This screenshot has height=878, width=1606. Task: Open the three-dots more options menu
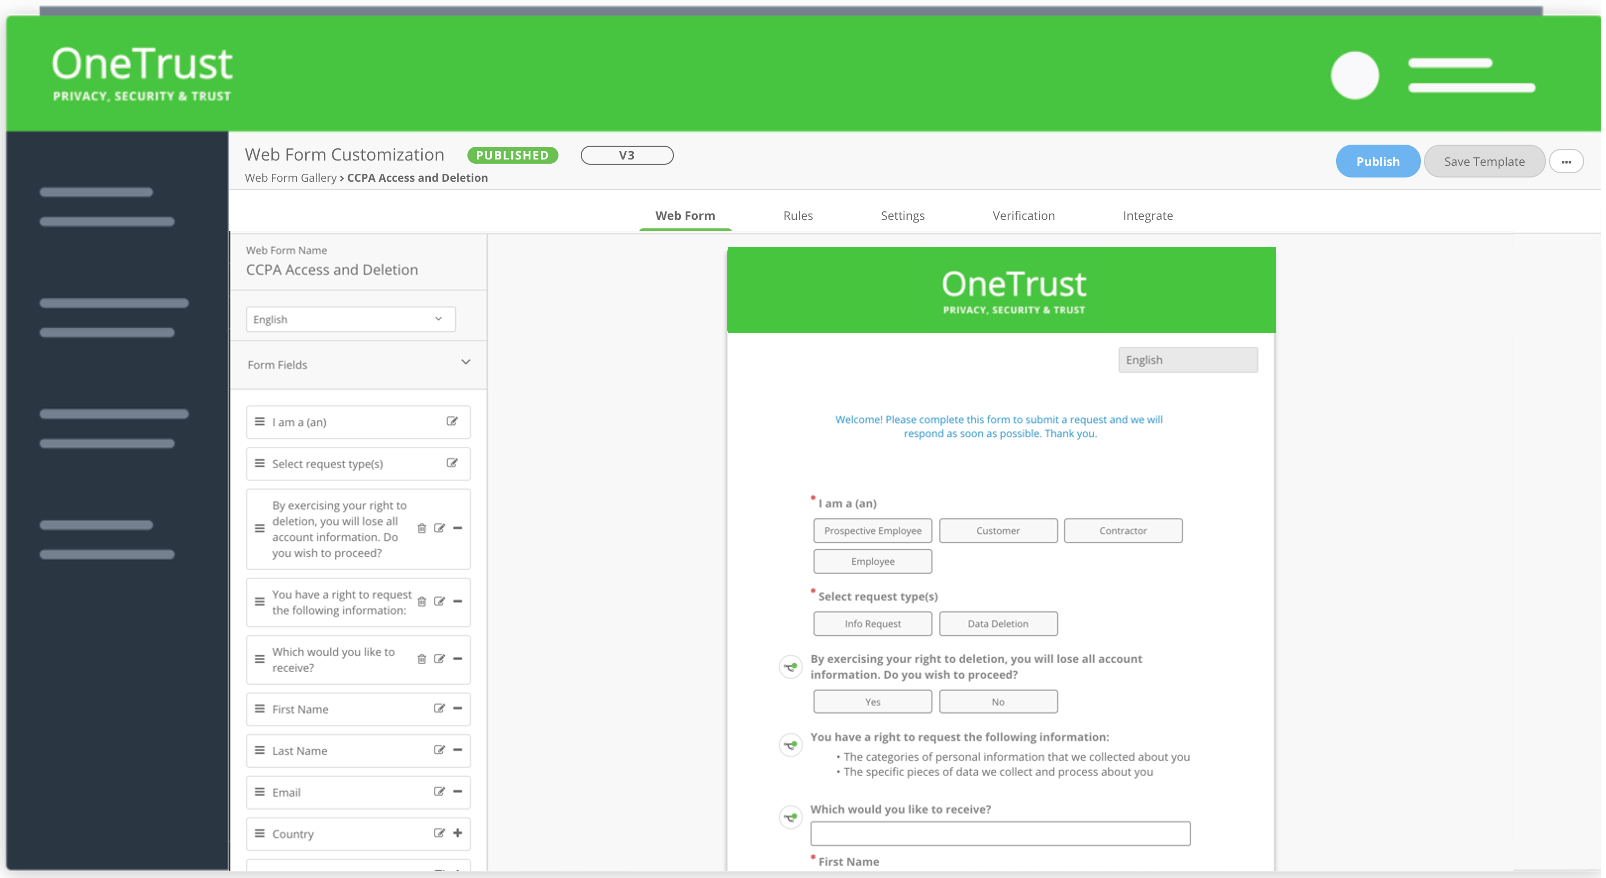tap(1566, 161)
